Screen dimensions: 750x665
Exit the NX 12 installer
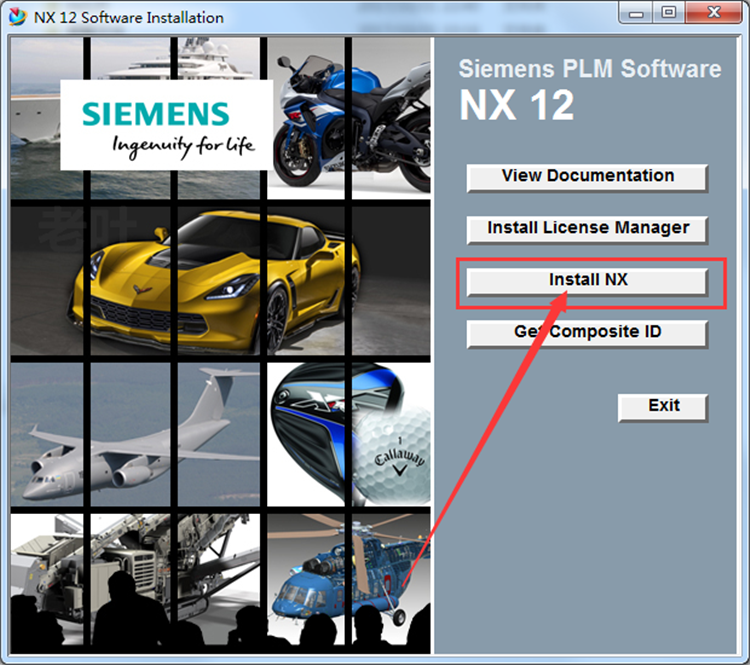click(663, 408)
